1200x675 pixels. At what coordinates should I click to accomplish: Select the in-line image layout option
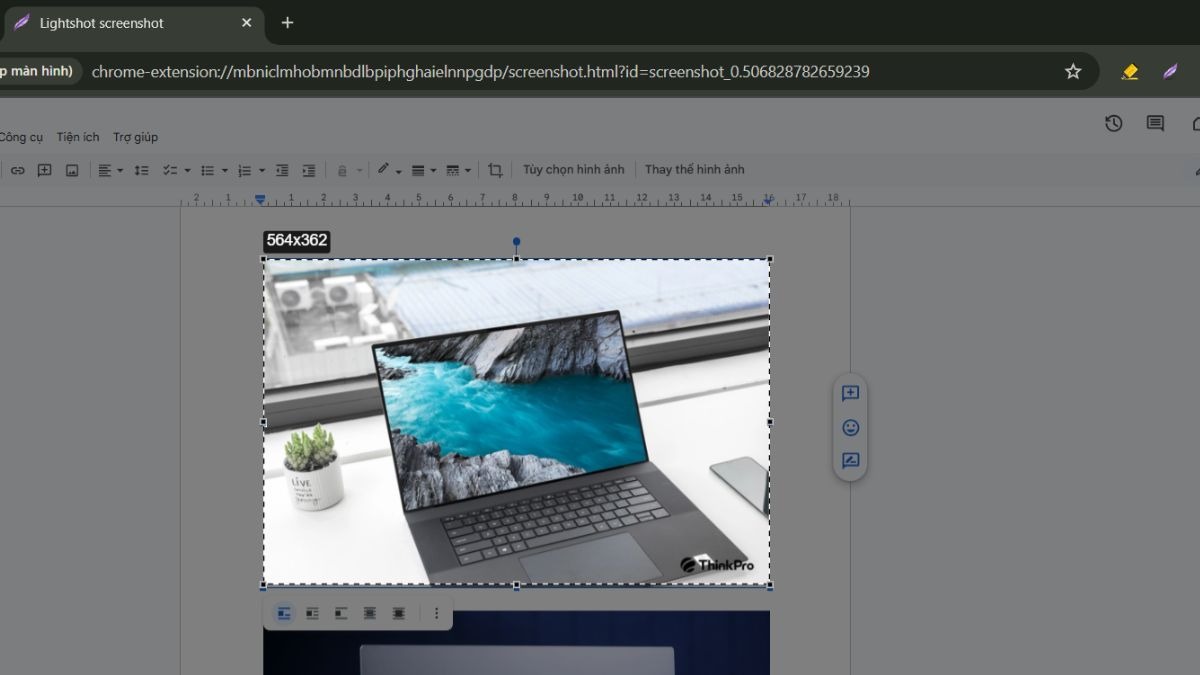(284, 613)
